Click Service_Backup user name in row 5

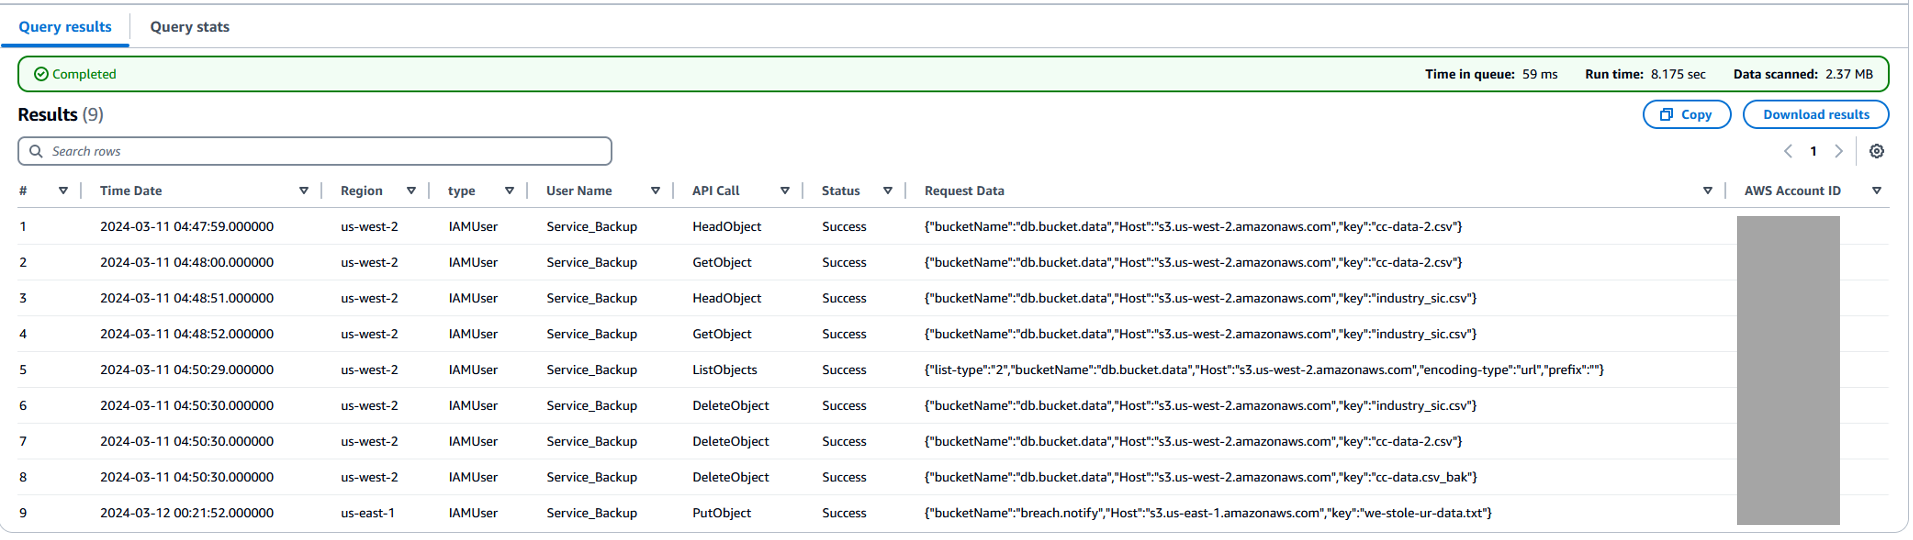click(x=592, y=371)
